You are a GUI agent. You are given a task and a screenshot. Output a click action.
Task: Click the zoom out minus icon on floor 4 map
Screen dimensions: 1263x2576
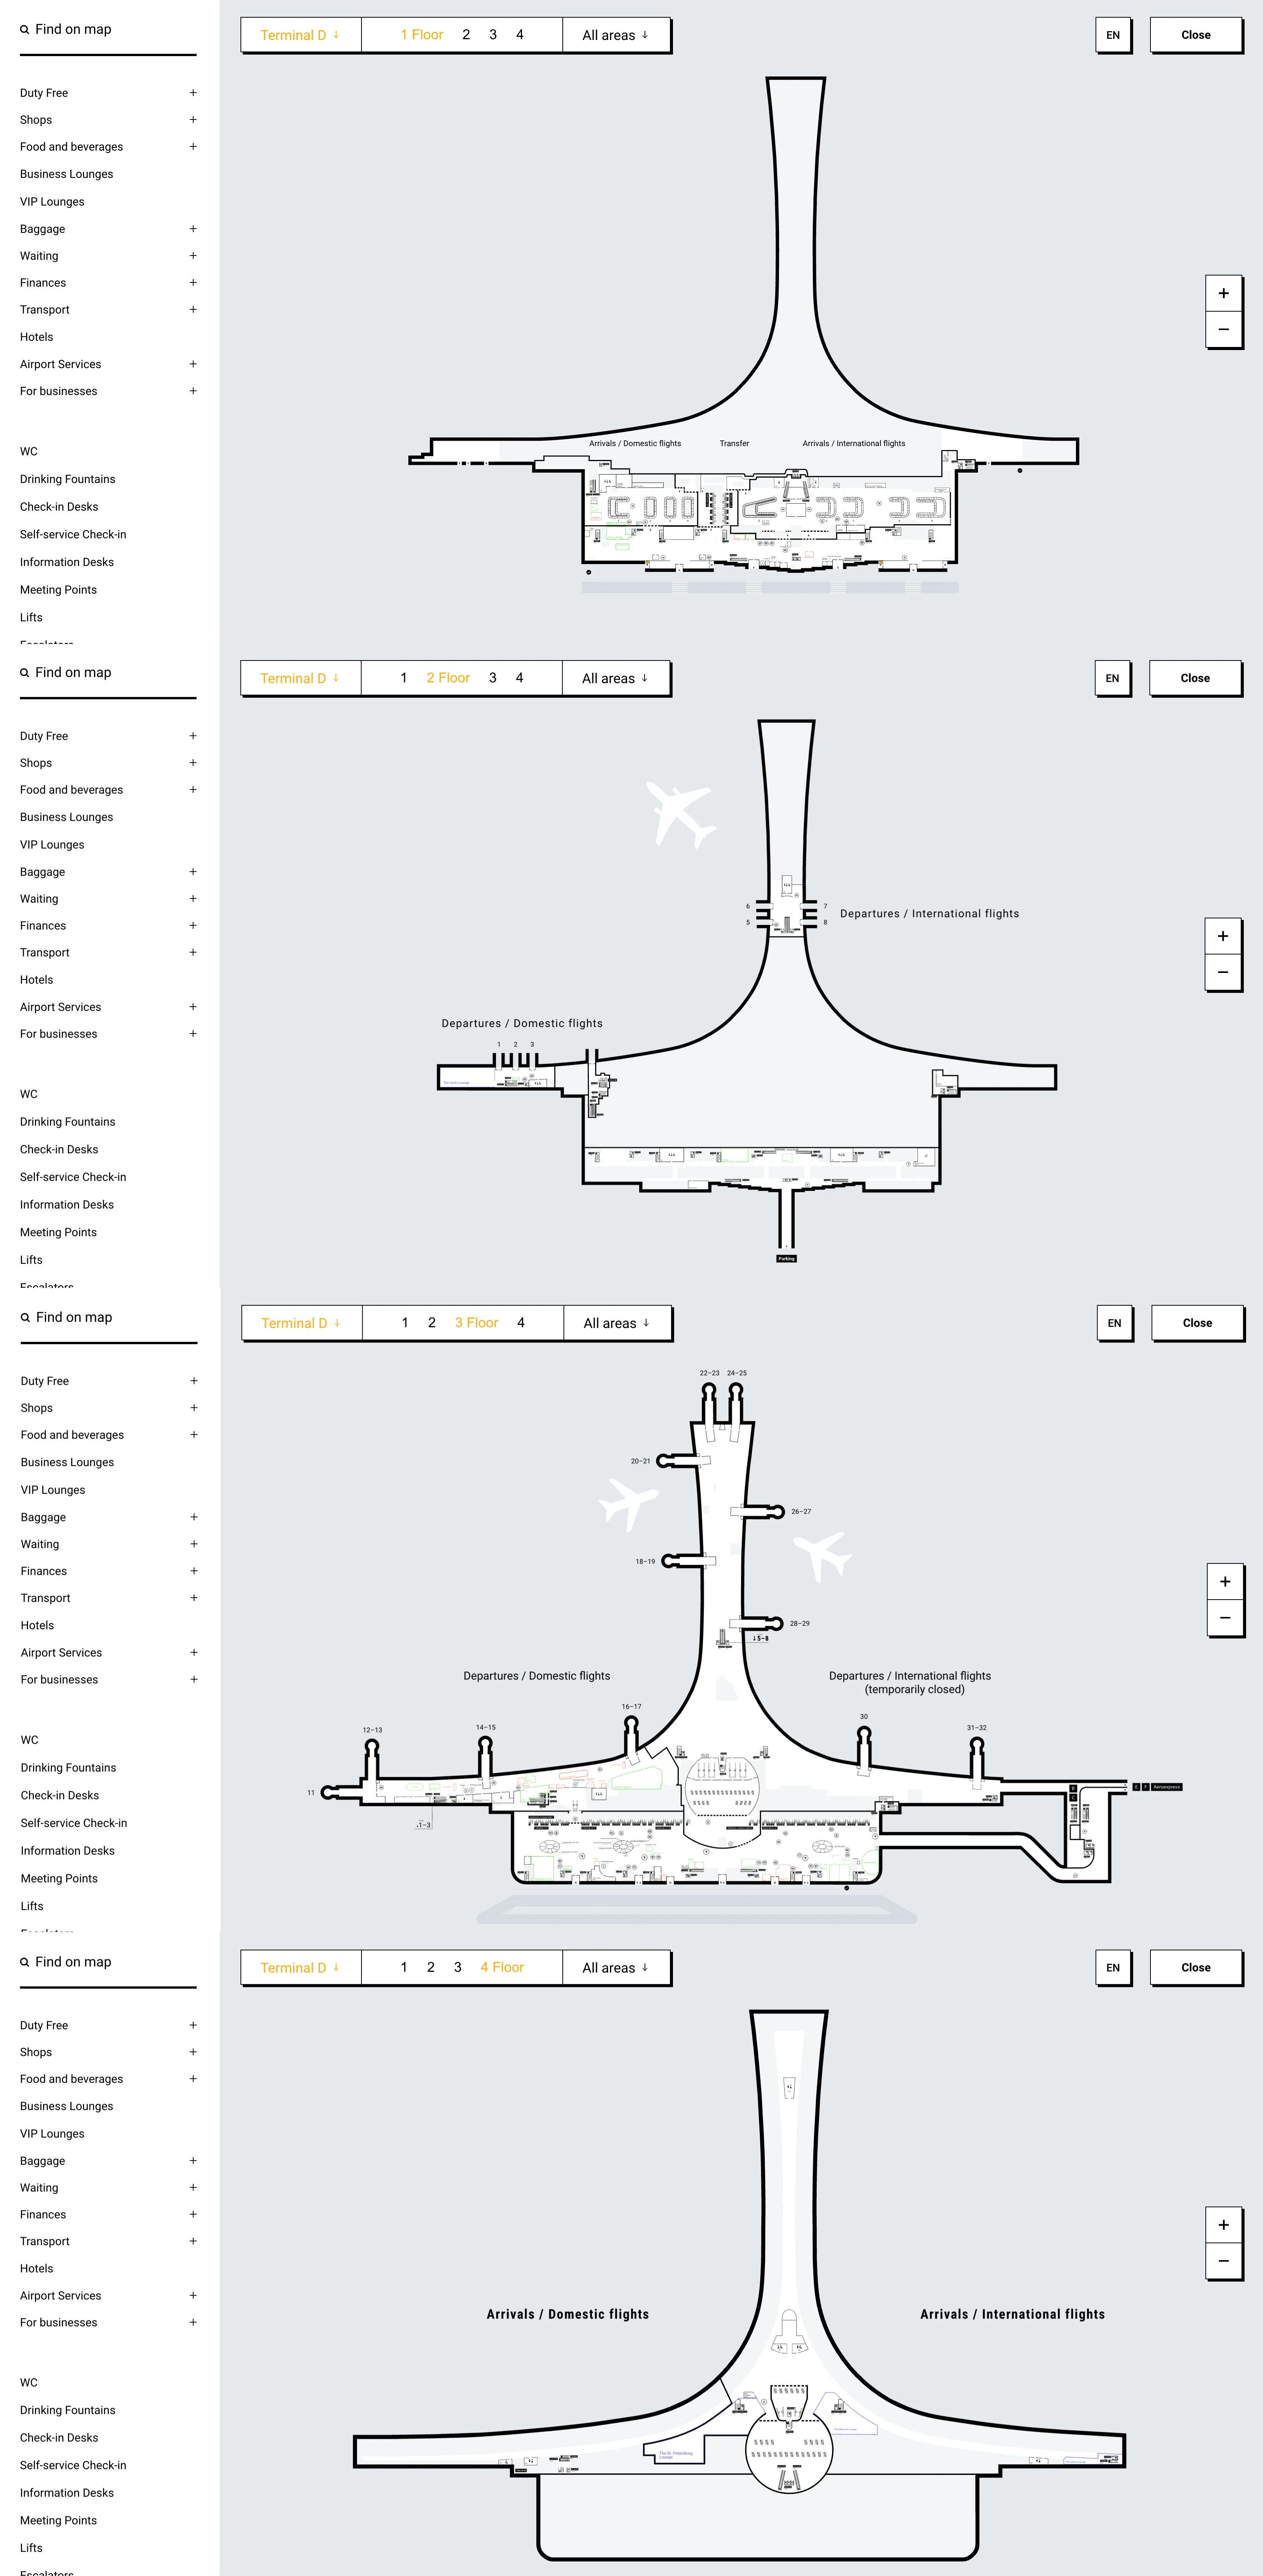click(1224, 2261)
